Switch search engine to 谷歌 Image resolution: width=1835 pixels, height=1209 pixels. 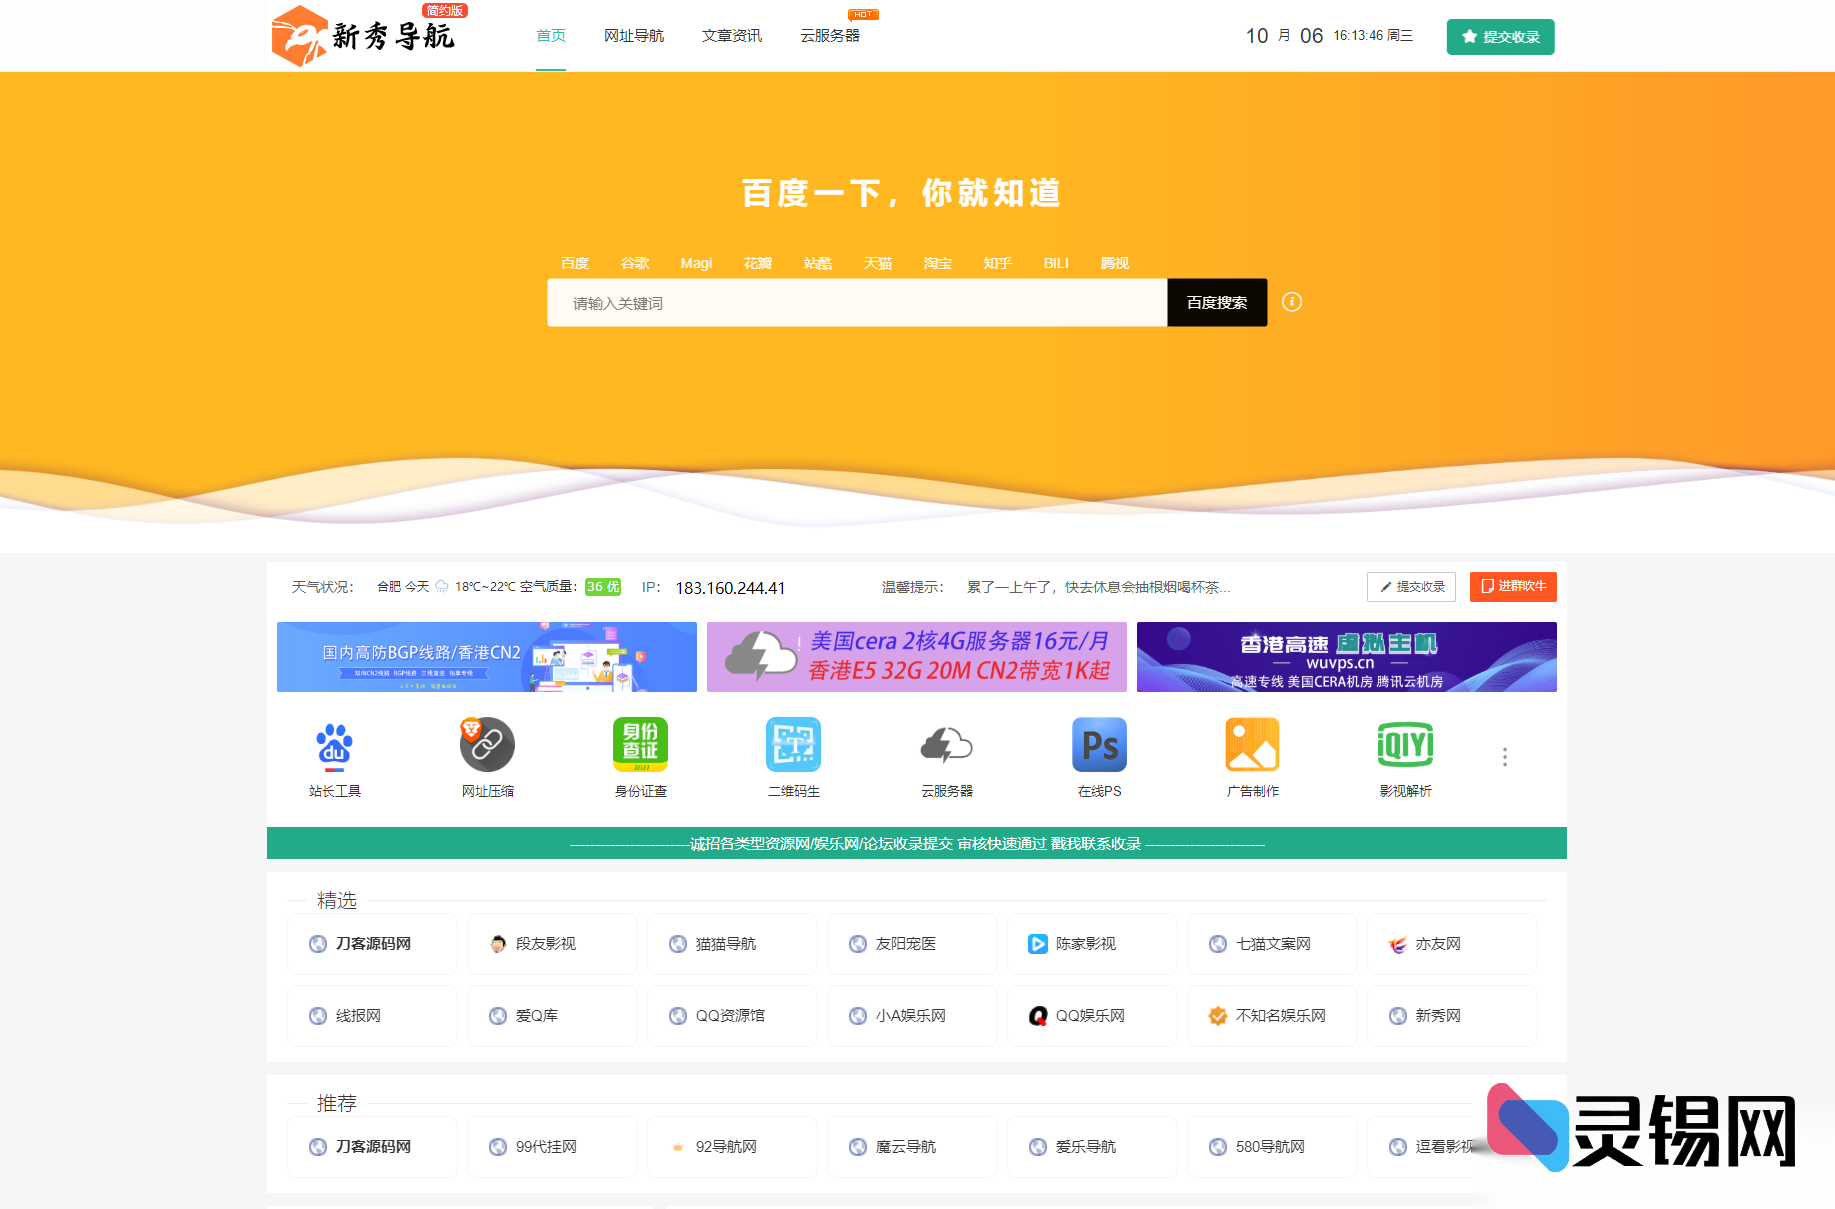(x=636, y=263)
